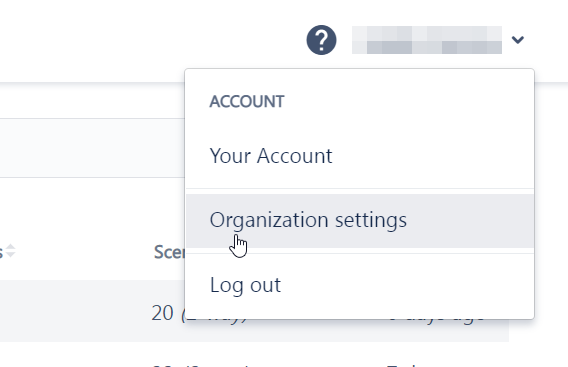
Task: Click the blurred account name in header
Action: 427,40
